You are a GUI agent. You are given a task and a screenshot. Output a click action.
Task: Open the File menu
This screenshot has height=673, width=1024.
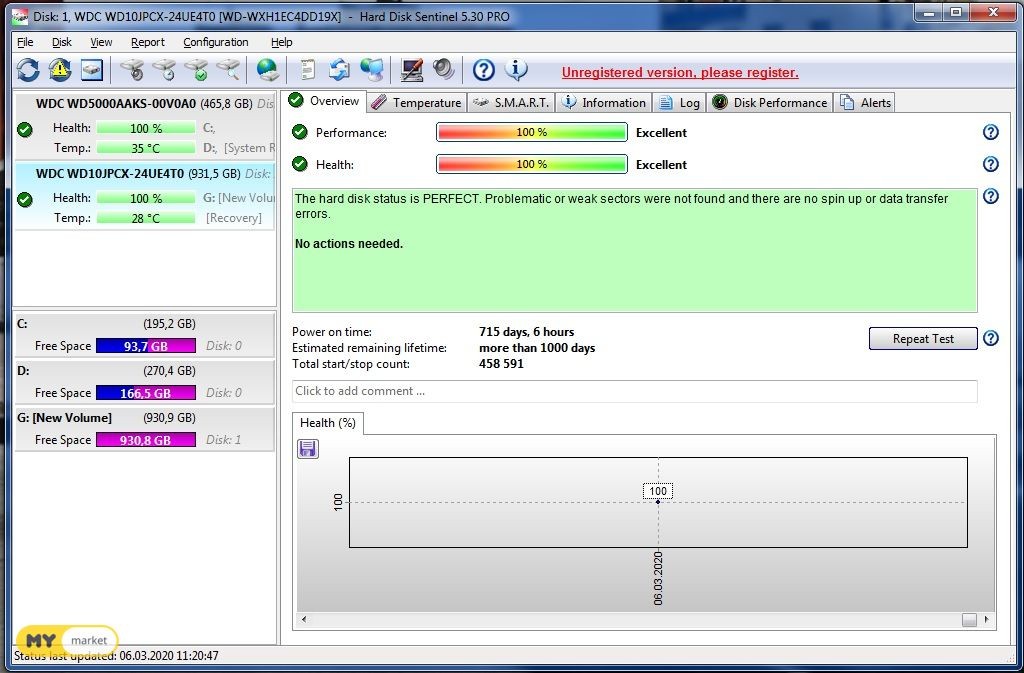[25, 42]
